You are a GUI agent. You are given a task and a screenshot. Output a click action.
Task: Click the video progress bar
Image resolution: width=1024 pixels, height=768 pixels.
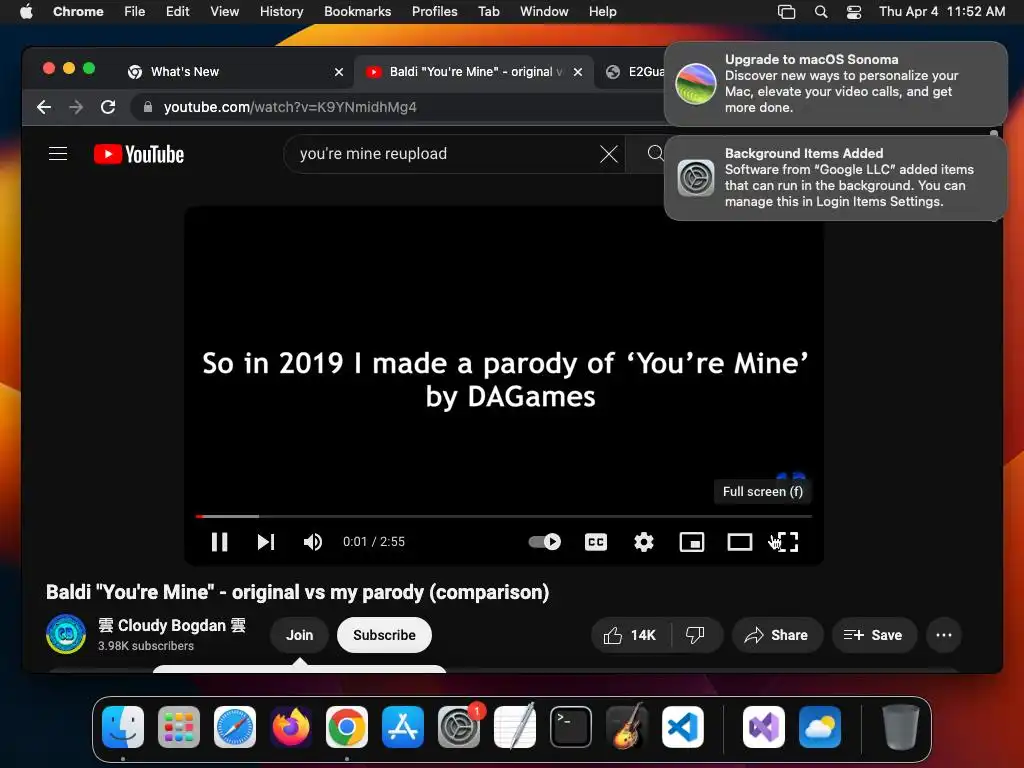click(x=504, y=516)
